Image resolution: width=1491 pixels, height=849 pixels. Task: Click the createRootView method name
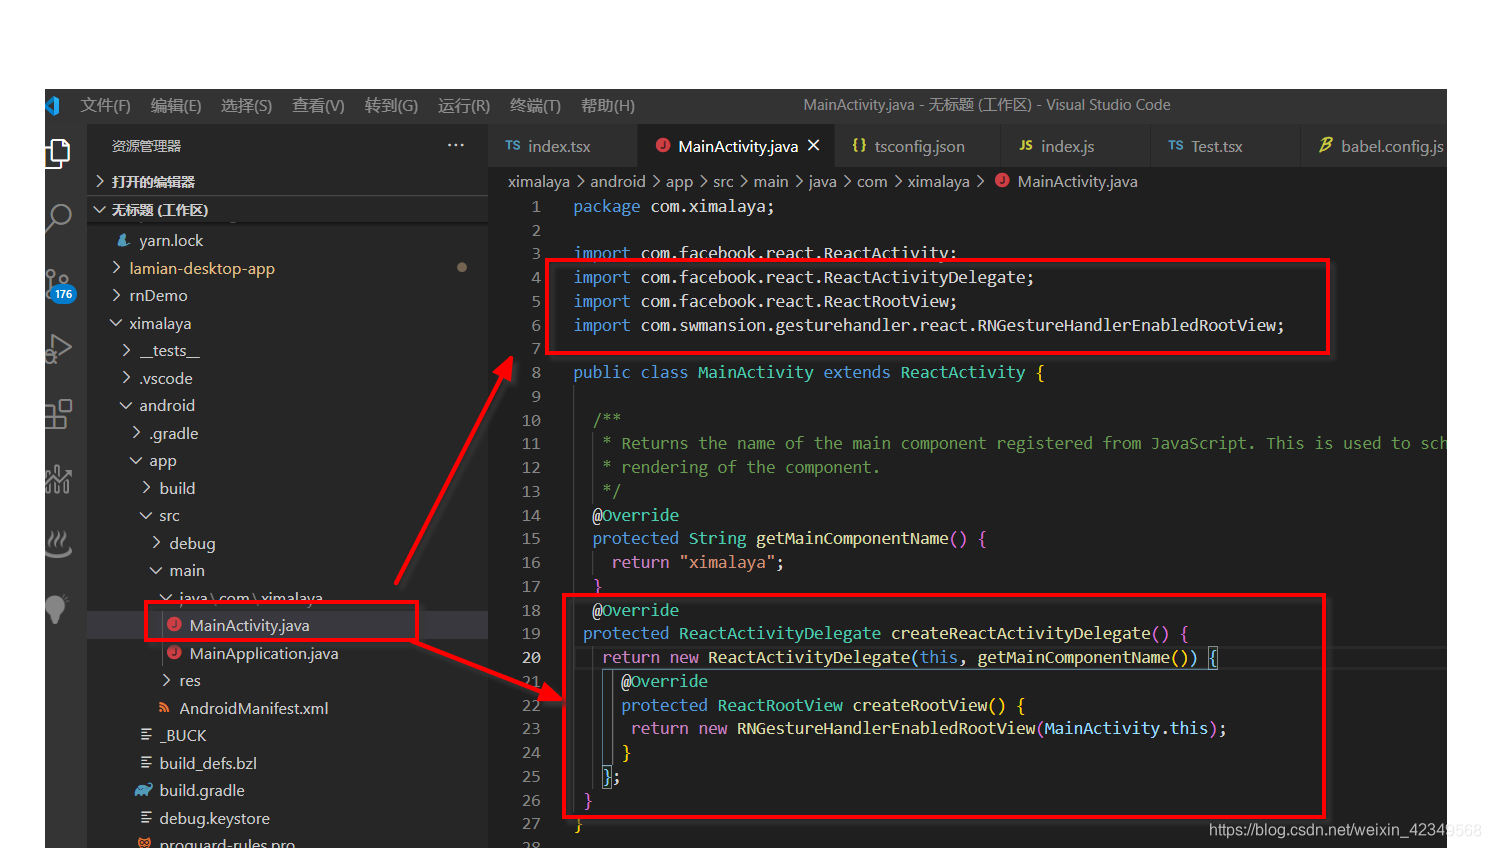tap(919, 705)
